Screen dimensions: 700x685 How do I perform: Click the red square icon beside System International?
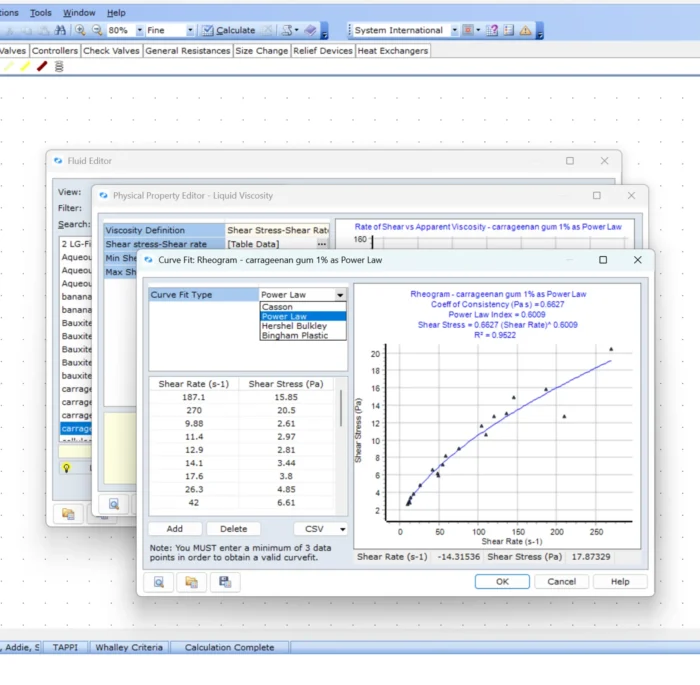[x=468, y=30]
